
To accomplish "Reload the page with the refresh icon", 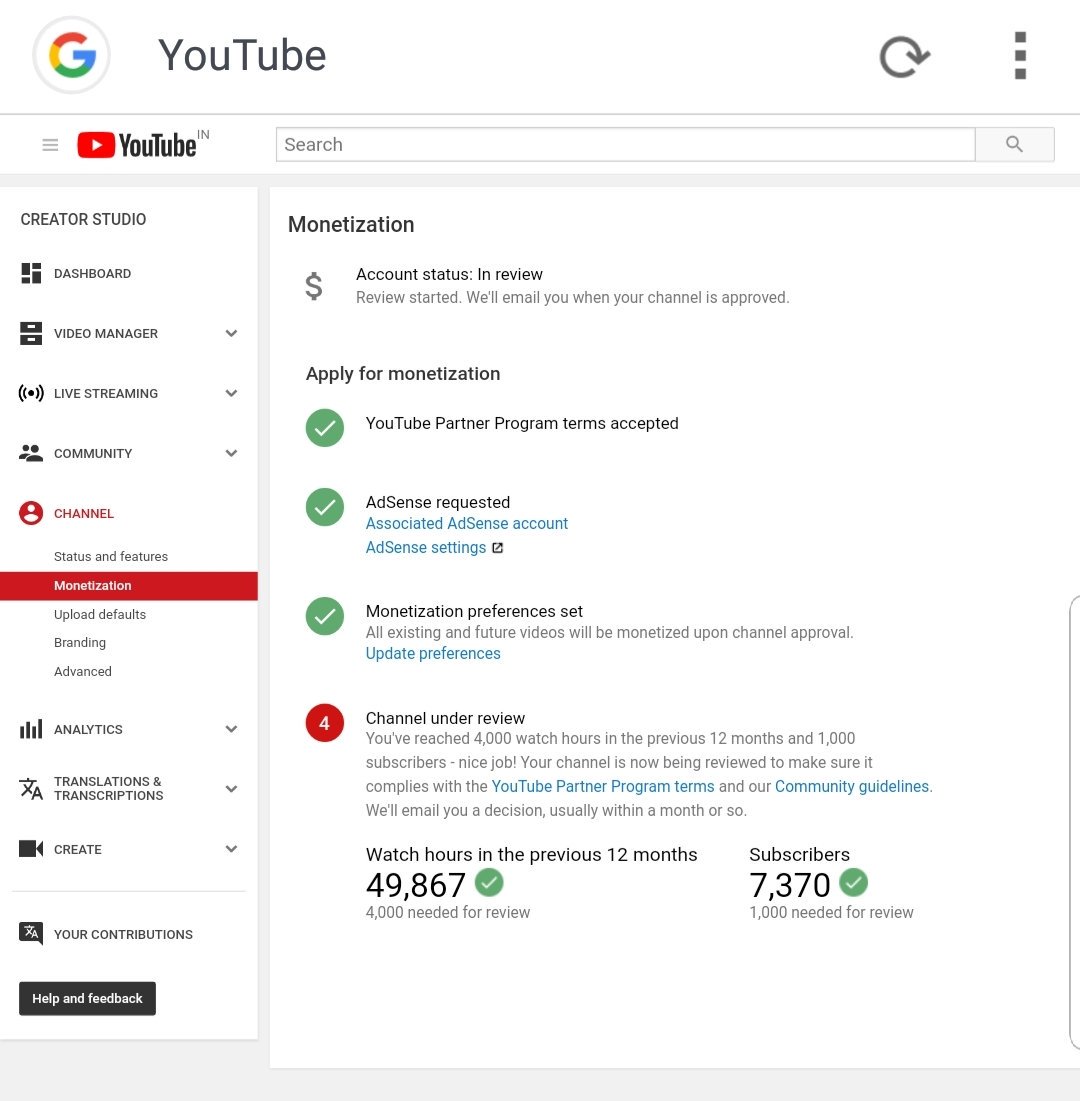I will pyautogui.click(x=904, y=56).
